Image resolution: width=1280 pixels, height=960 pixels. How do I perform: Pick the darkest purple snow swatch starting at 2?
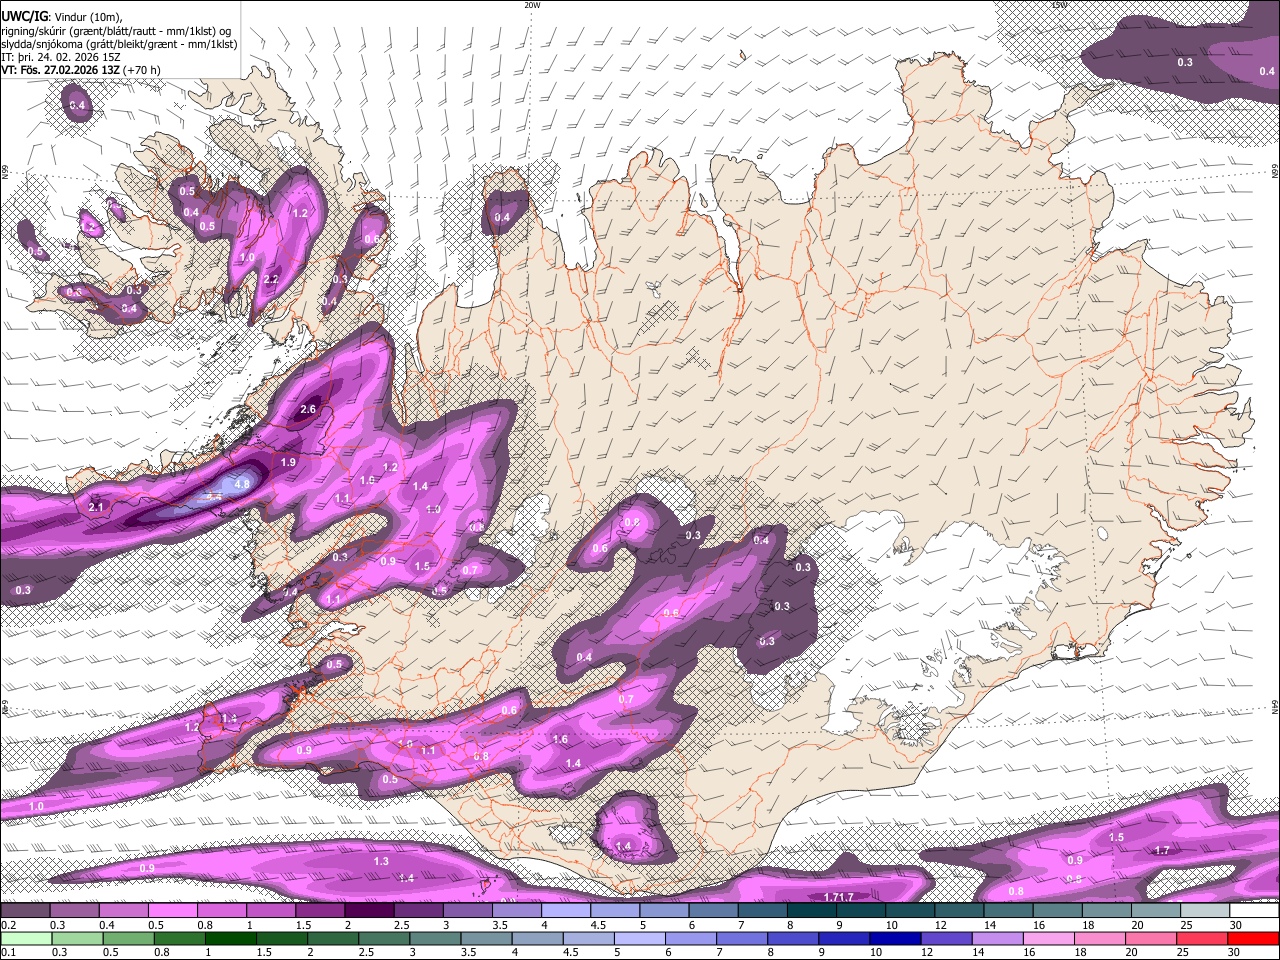[x=369, y=910]
